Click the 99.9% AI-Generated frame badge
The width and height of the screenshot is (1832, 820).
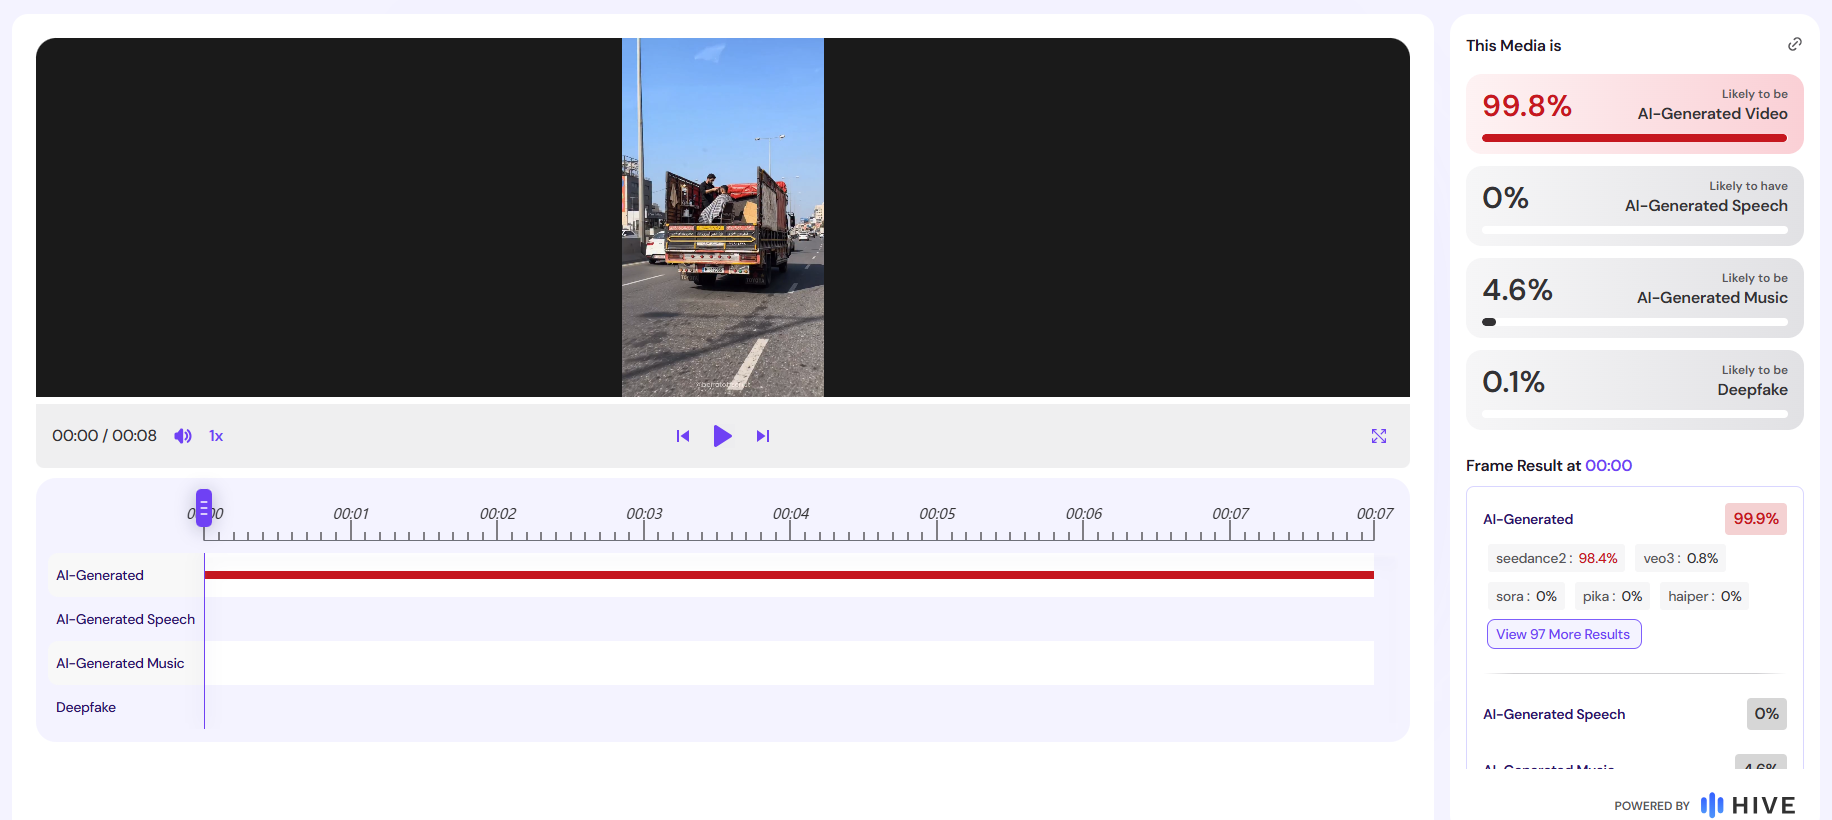point(1756,519)
